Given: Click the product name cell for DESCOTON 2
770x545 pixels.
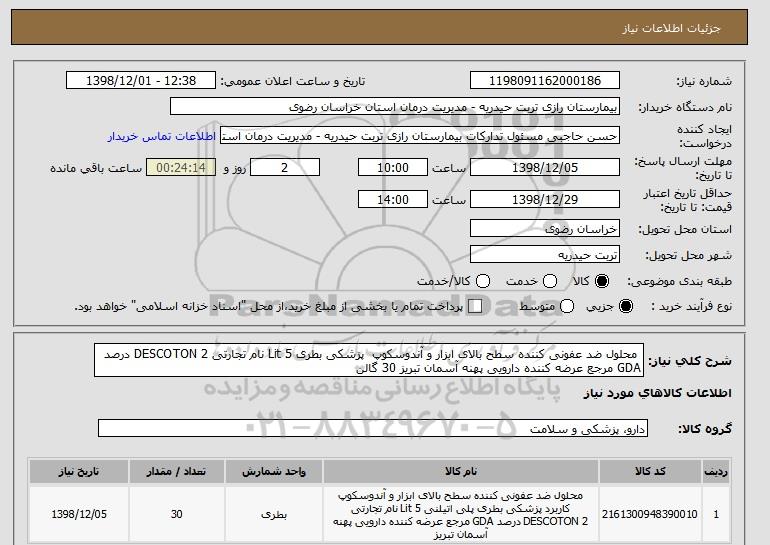Looking at the screenshot, I should (461, 514).
